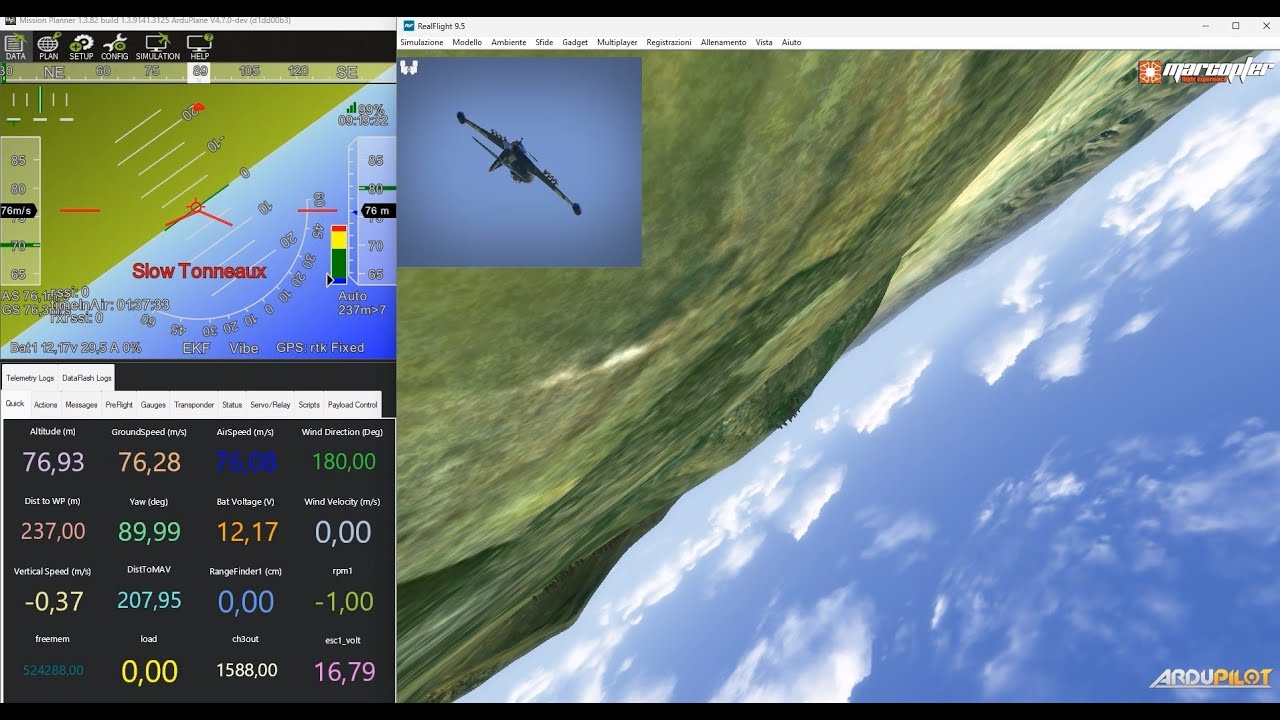Open the Gadget menu

coord(575,42)
